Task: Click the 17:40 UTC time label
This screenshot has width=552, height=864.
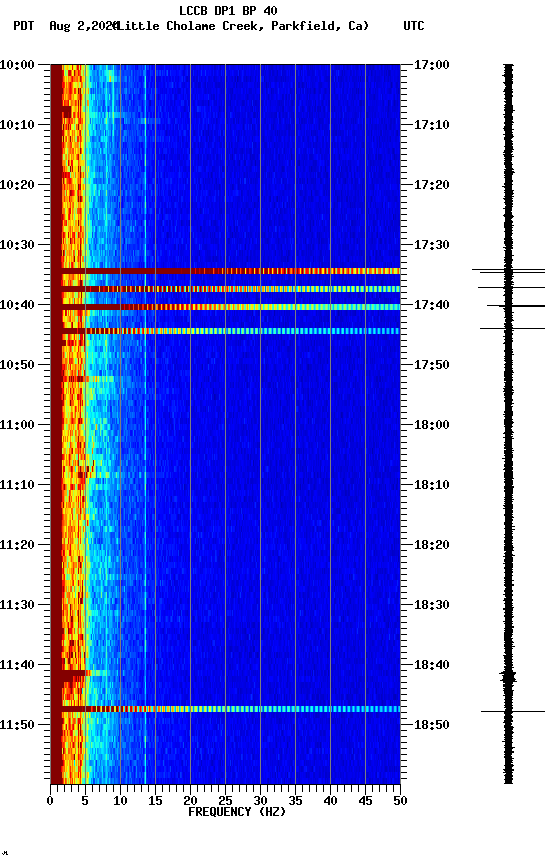Action: (x=431, y=305)
